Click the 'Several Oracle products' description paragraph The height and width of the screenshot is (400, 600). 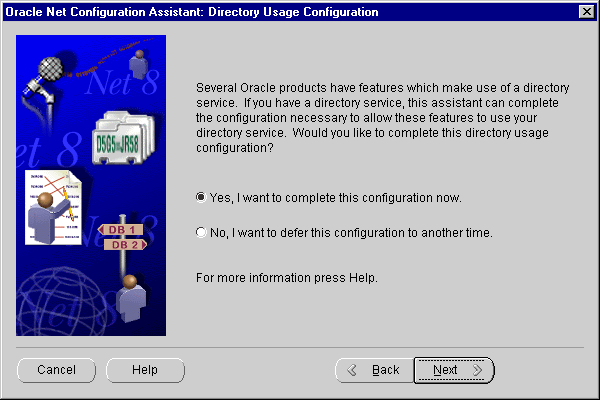[383, 118]
